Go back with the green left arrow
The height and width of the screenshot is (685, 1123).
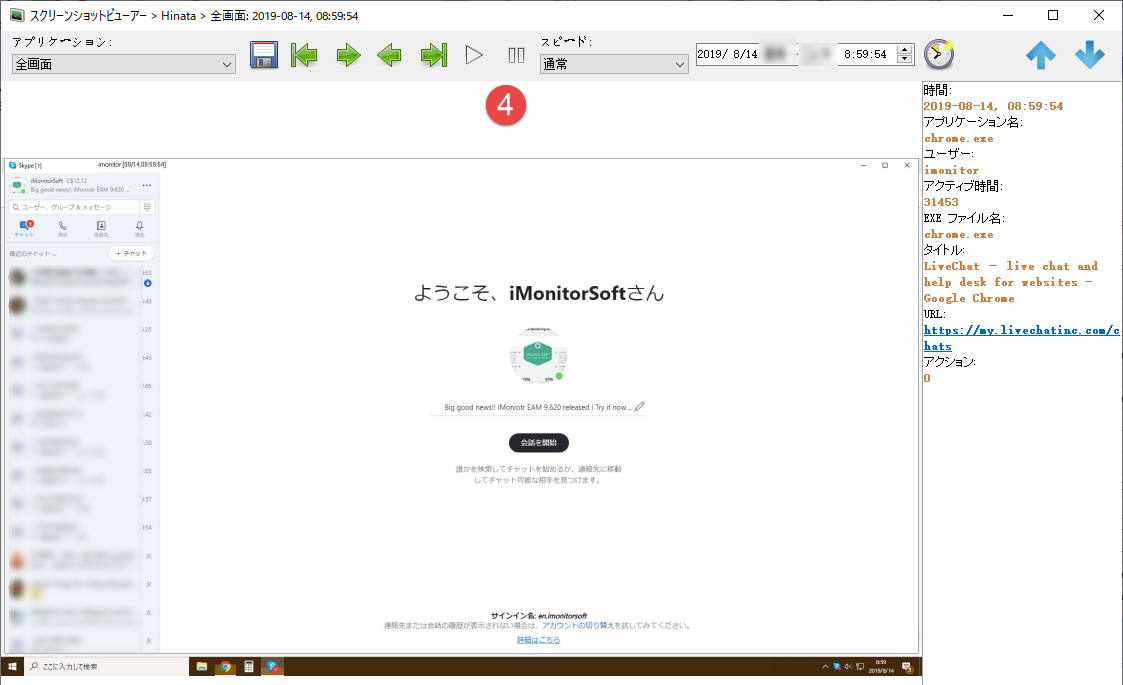(389, 55)
